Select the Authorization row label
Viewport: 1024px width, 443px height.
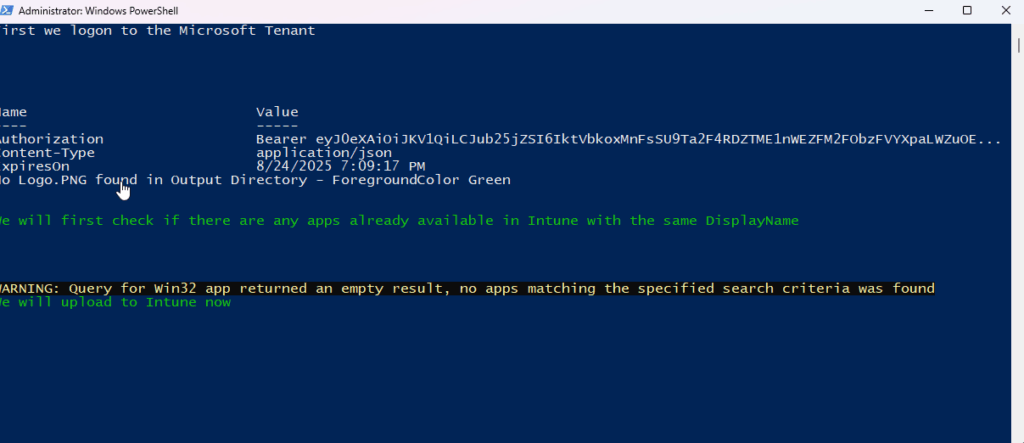point(52,139)
